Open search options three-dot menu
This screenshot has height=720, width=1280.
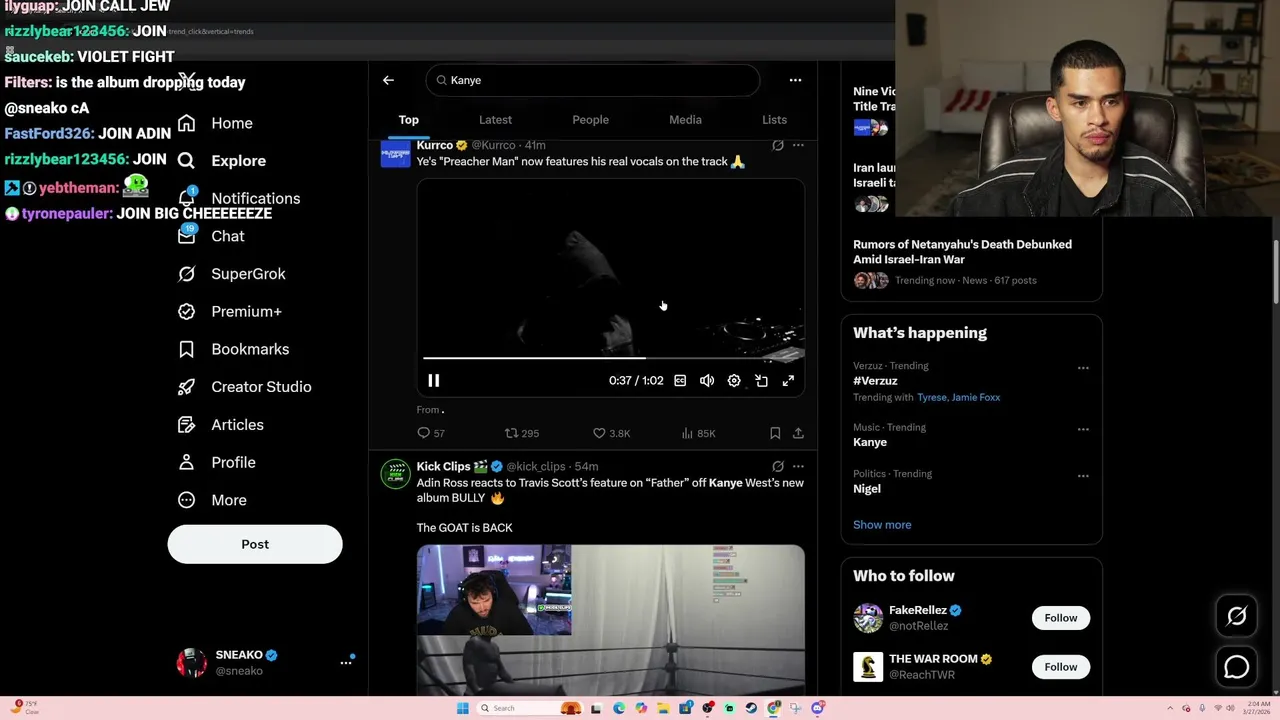coord(795,80)
